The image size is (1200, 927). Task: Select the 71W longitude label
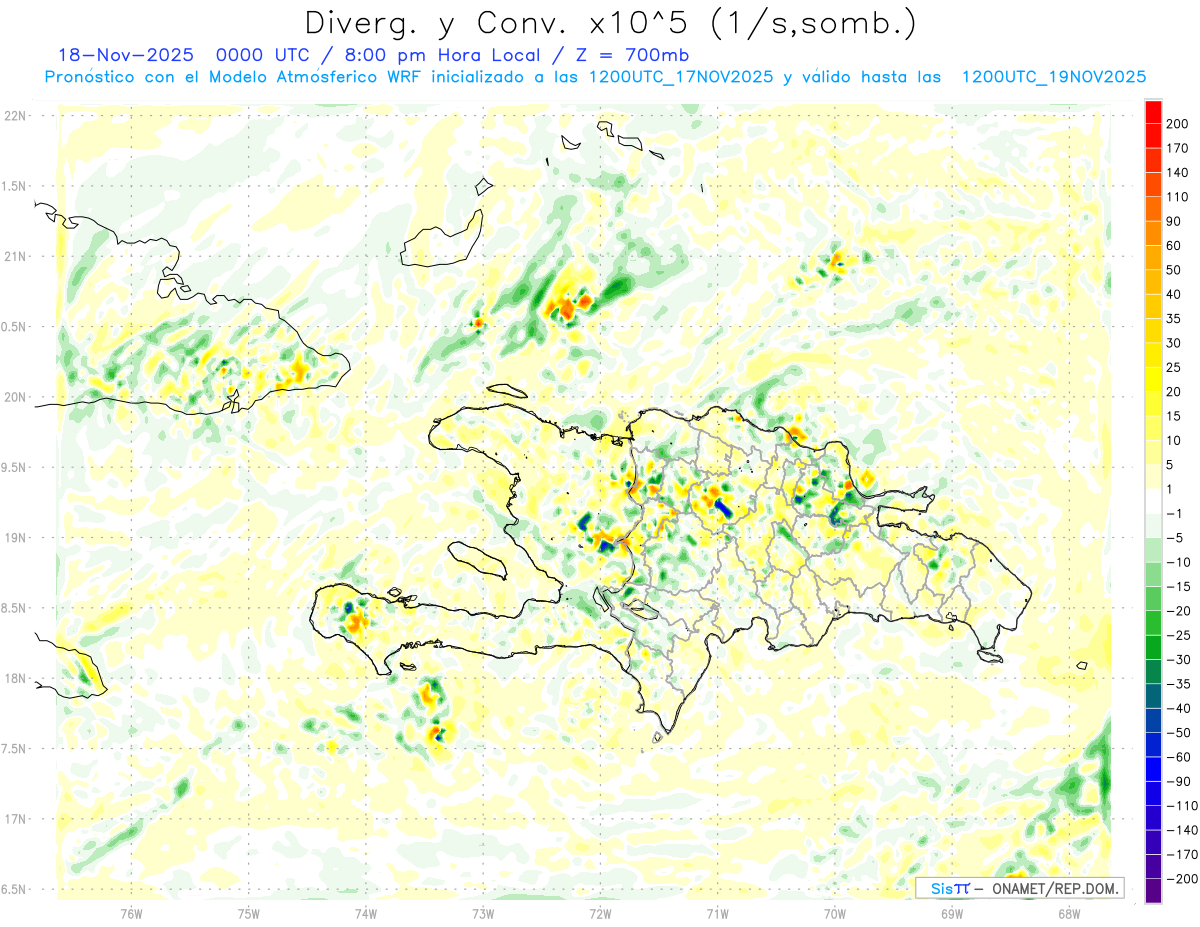[717, 913]
